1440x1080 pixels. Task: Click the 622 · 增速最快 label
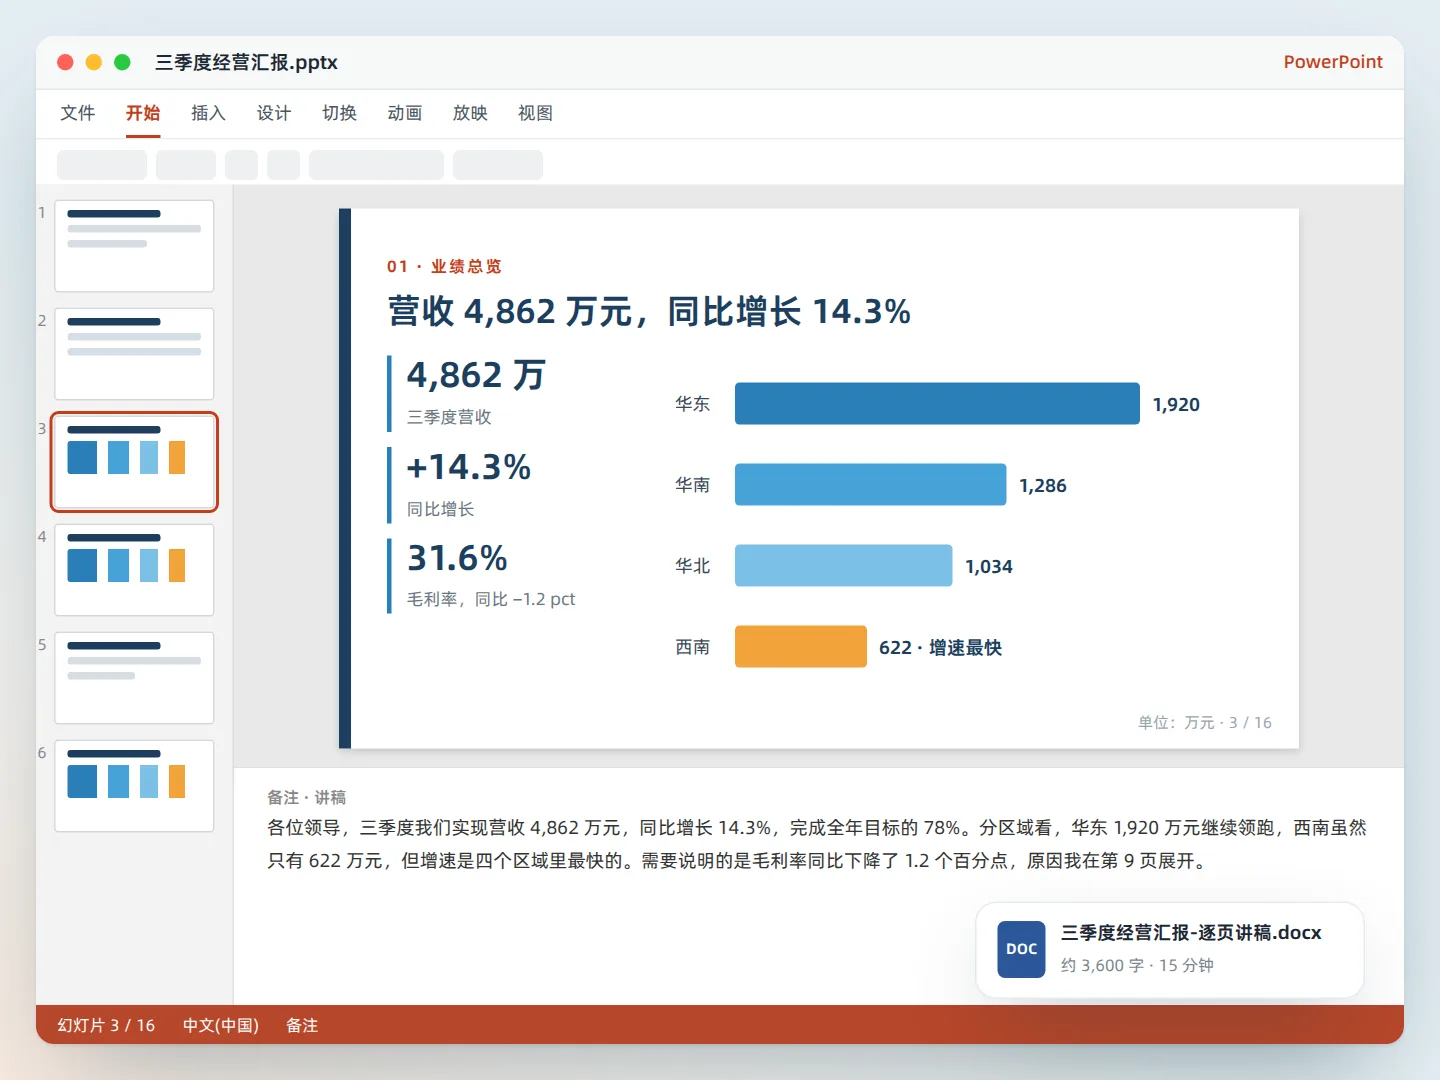tap(940, 647)
